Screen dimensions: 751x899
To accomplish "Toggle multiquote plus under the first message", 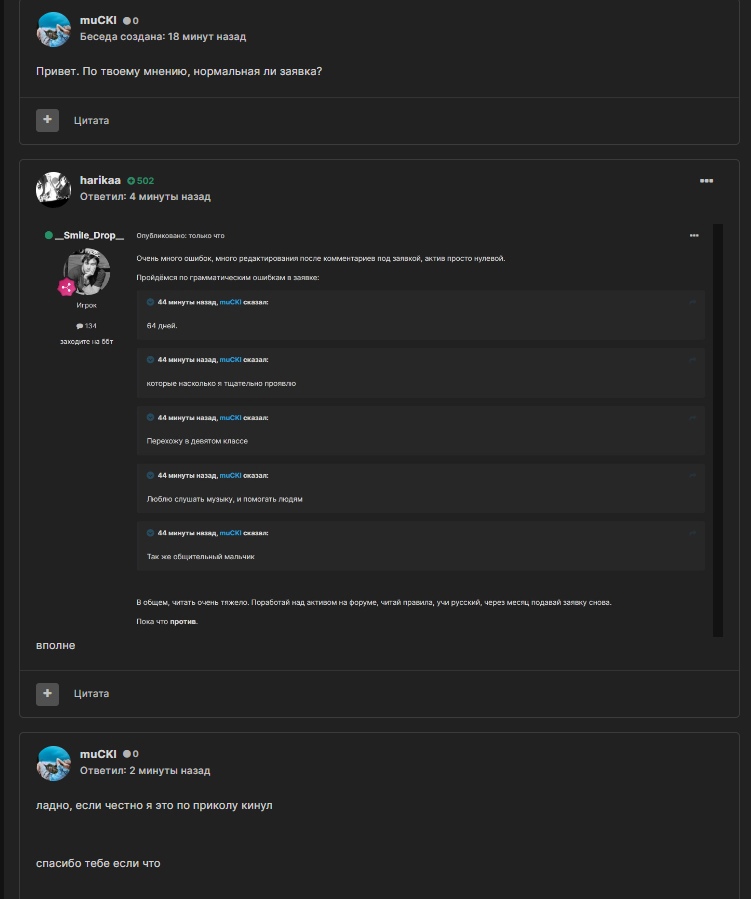I will coord(47,120).
